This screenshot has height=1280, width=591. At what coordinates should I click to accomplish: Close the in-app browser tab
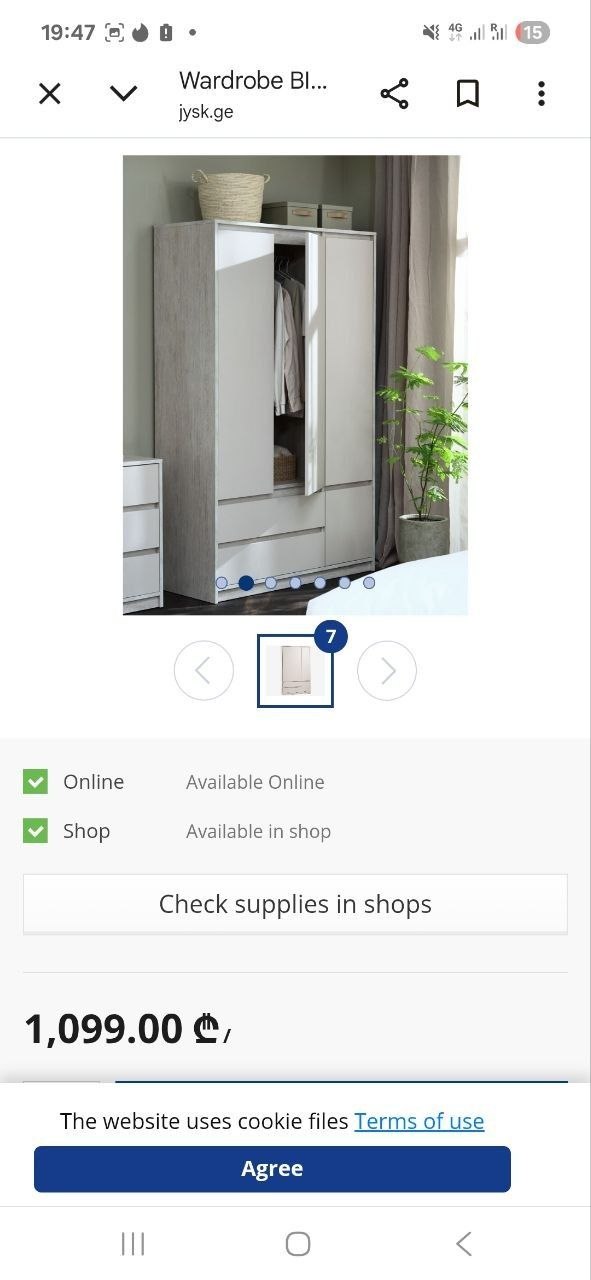click(49, 94)
